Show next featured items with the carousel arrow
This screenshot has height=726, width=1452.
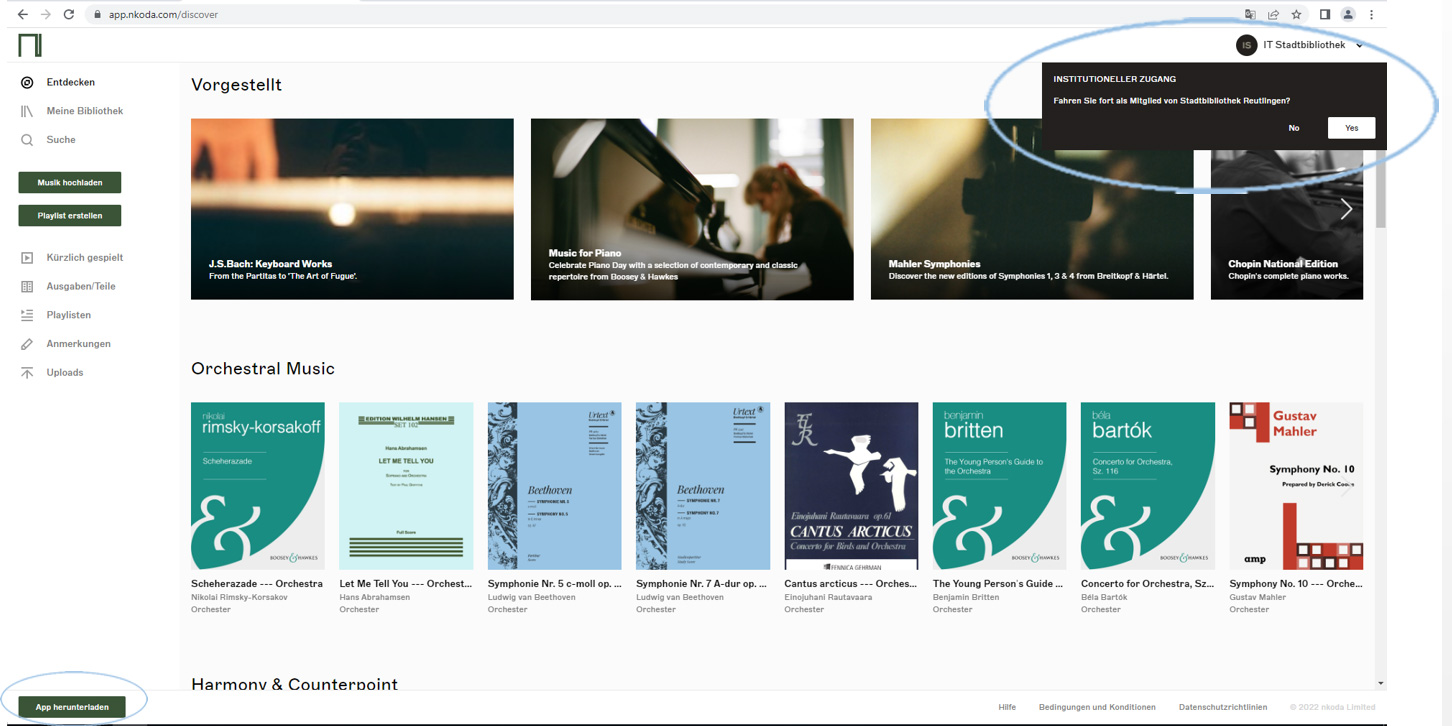pos(1346,209)
